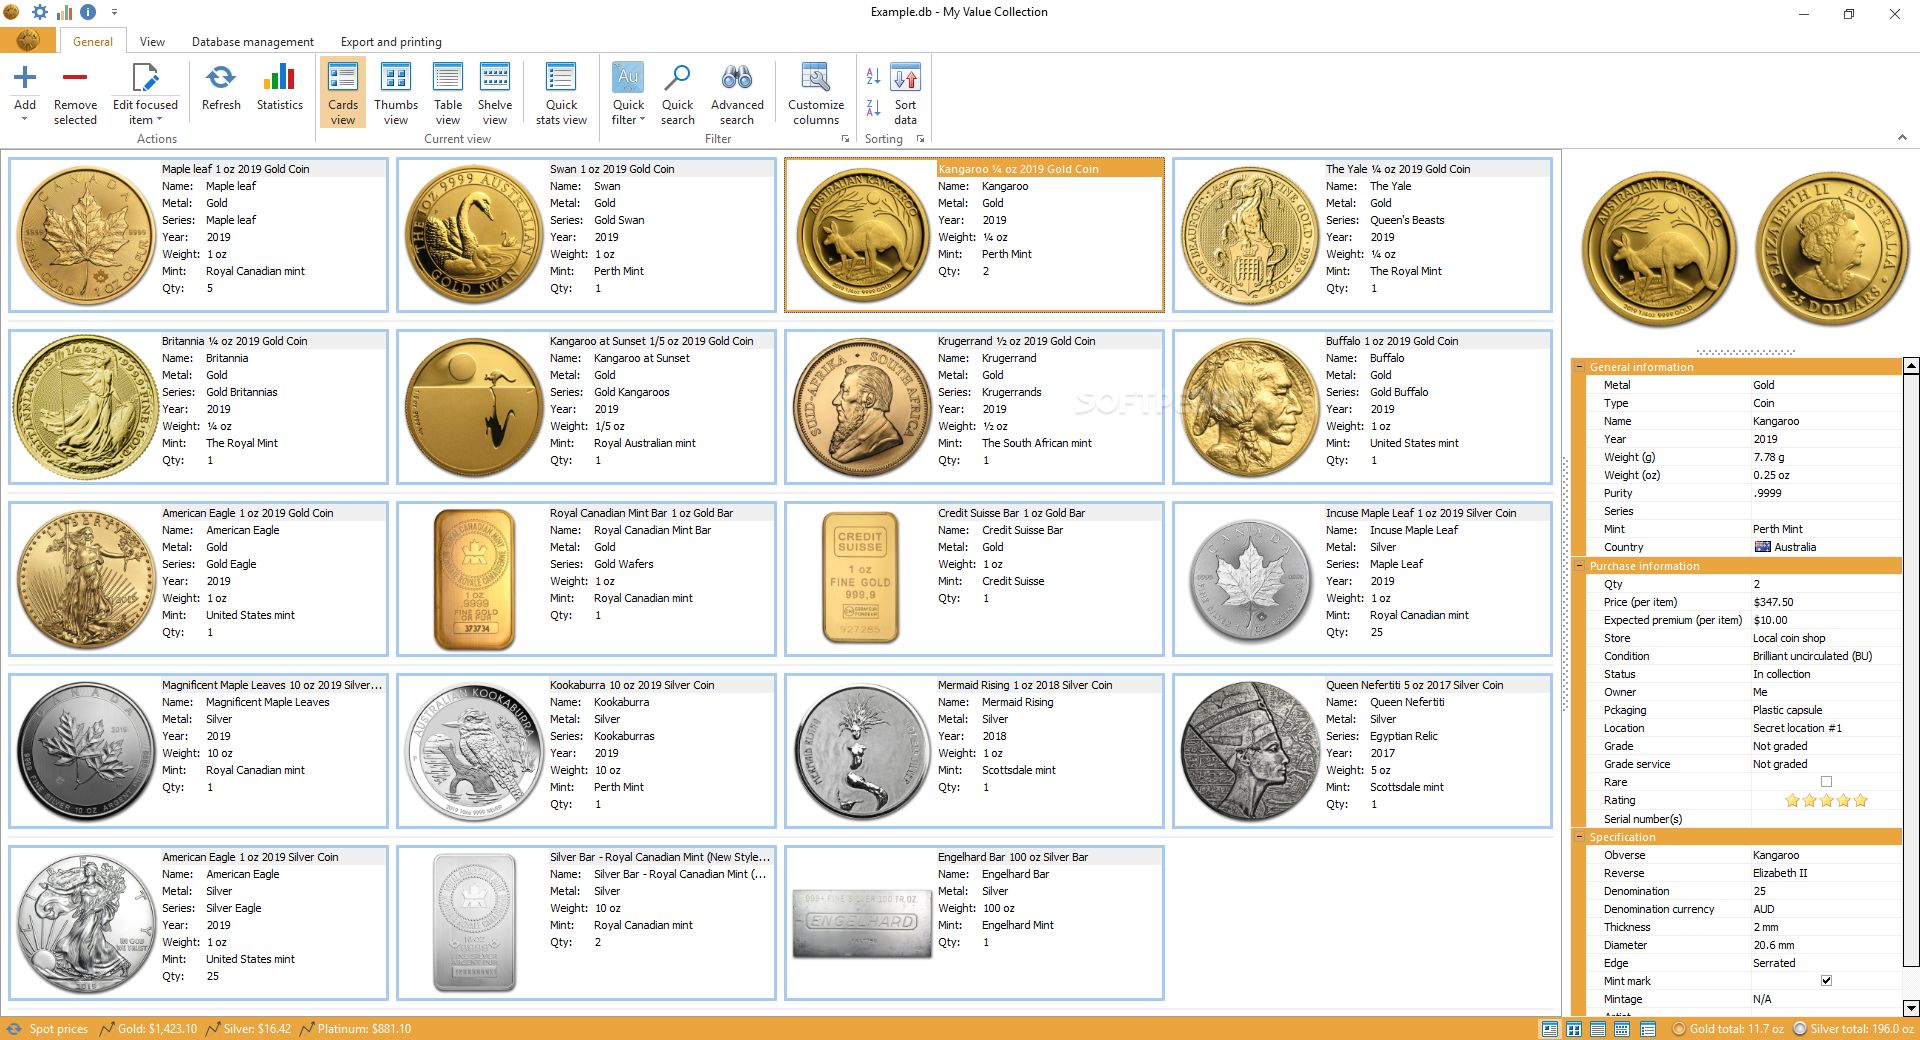Toggle the Mint mark checkbox
1920x1040 pixels.
(x=1826, y=981)
